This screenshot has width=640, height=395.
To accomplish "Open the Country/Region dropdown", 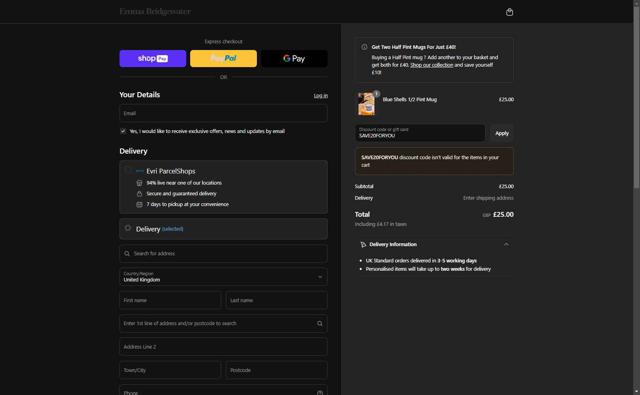I will (223, 277).
